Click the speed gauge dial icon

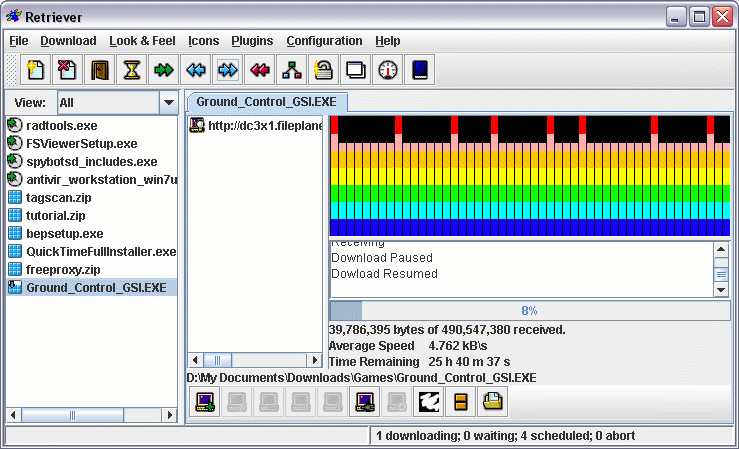pyautogui.click(x=388, y=70)
